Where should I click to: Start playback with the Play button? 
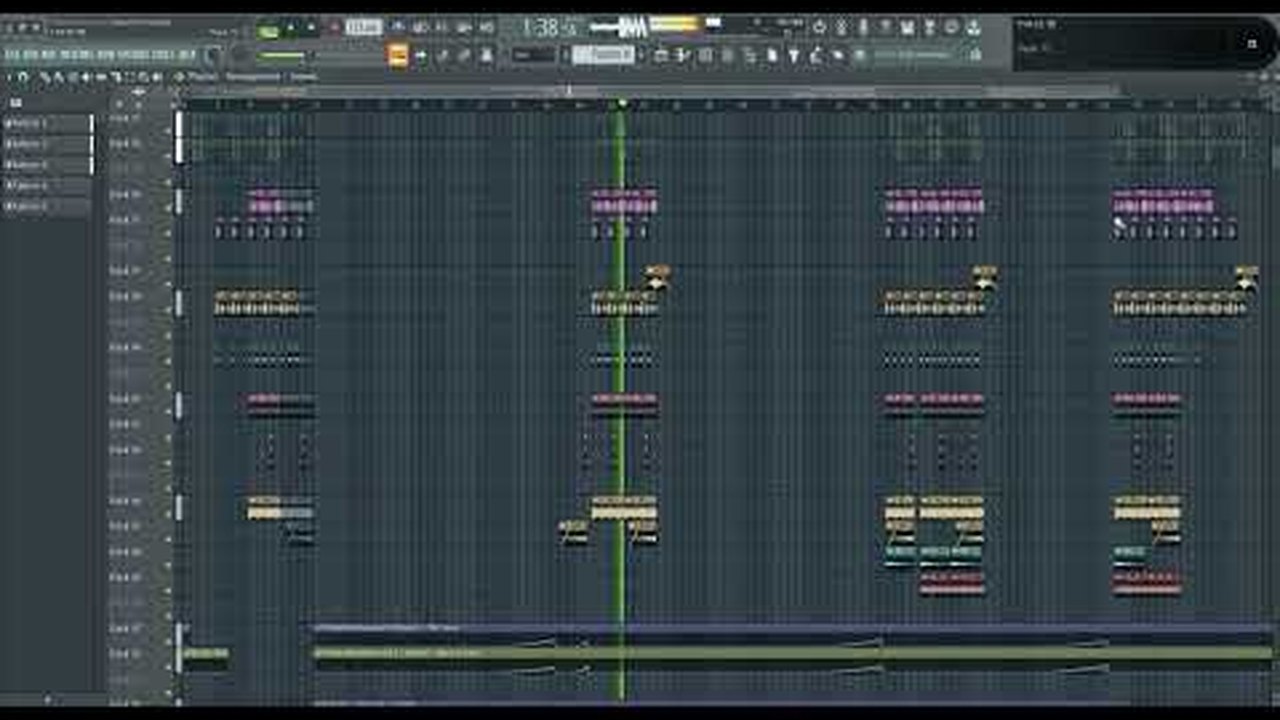coord(291,29)
